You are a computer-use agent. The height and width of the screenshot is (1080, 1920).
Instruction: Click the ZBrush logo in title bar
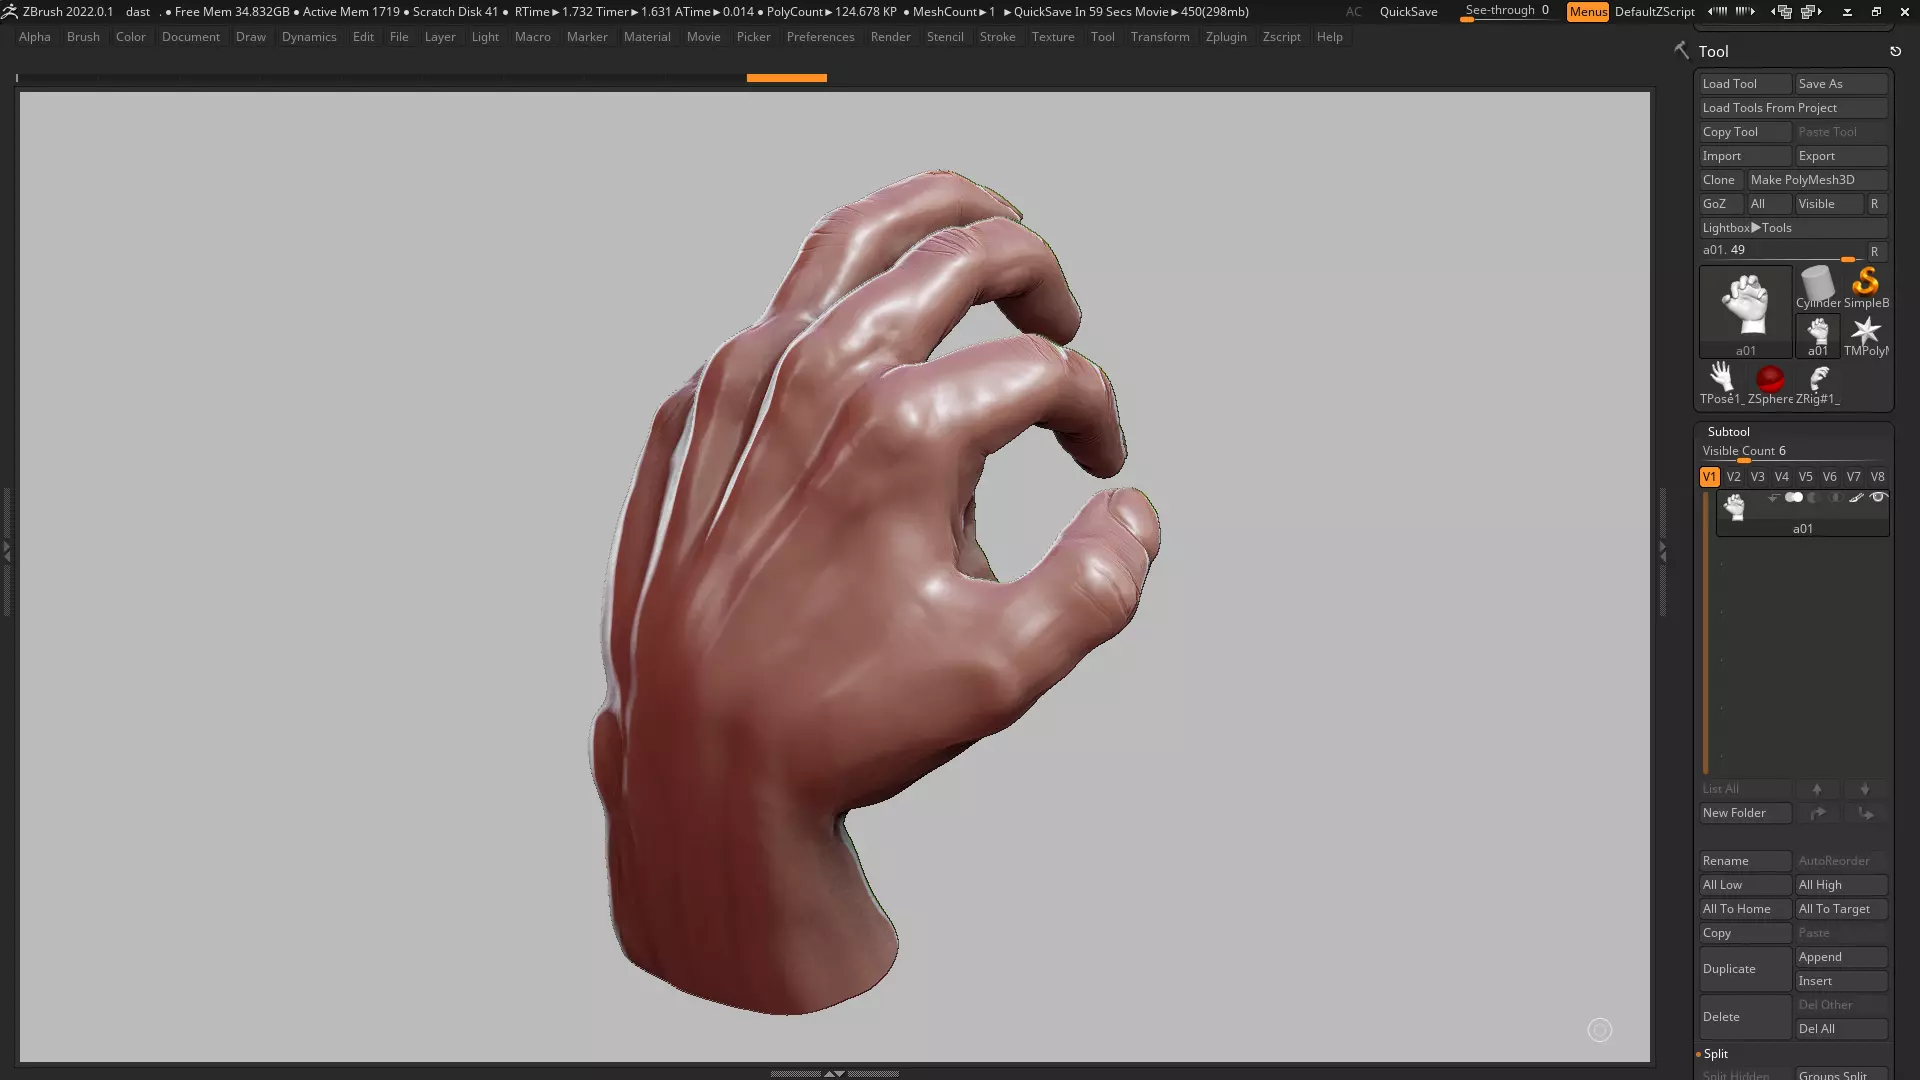(x=10, y=12)
